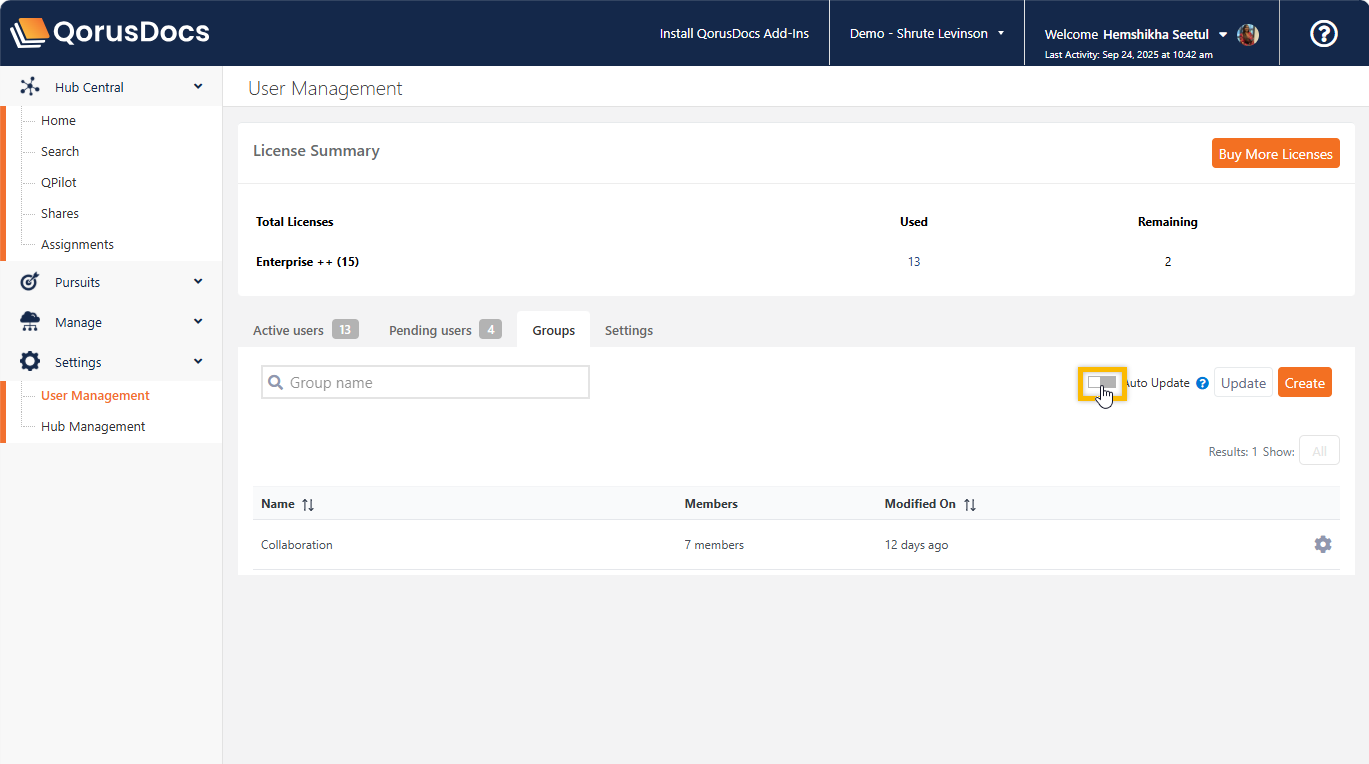Click the Group name search field

[x=425, y=383]
